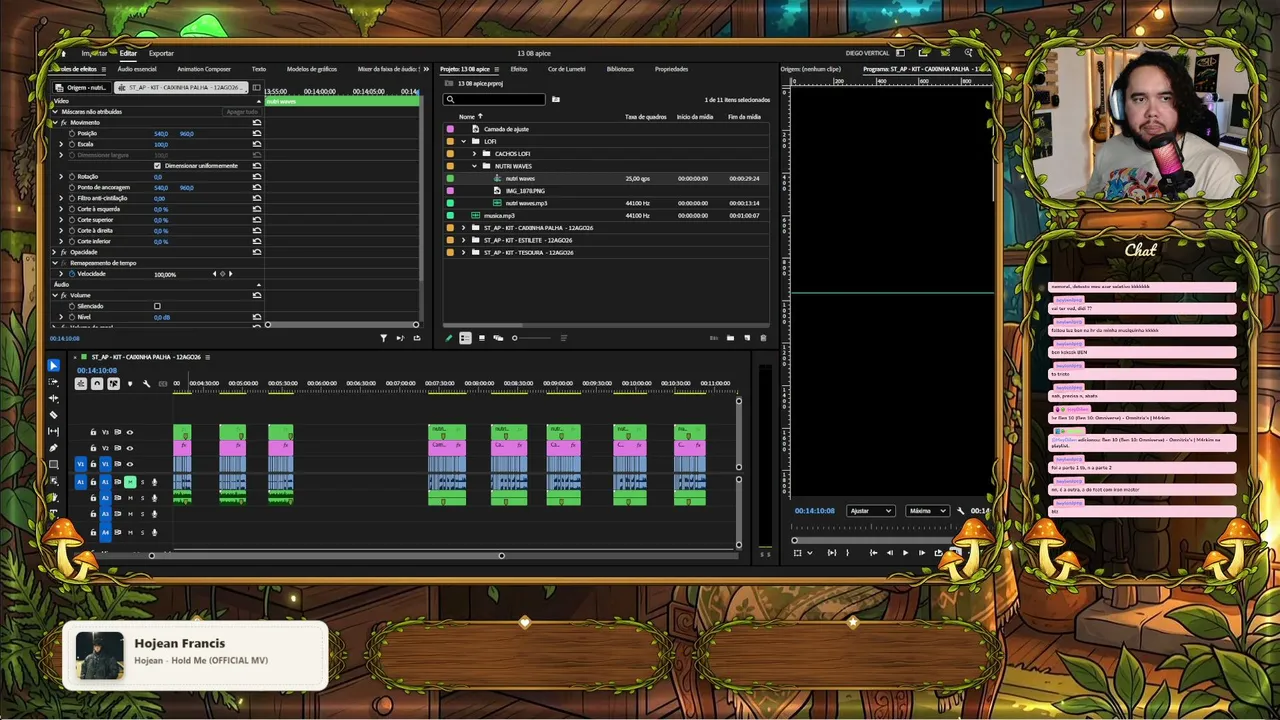Click the green pencil writable-project icon
This screenshot has width=1280, height=720.
coord(449,338)
